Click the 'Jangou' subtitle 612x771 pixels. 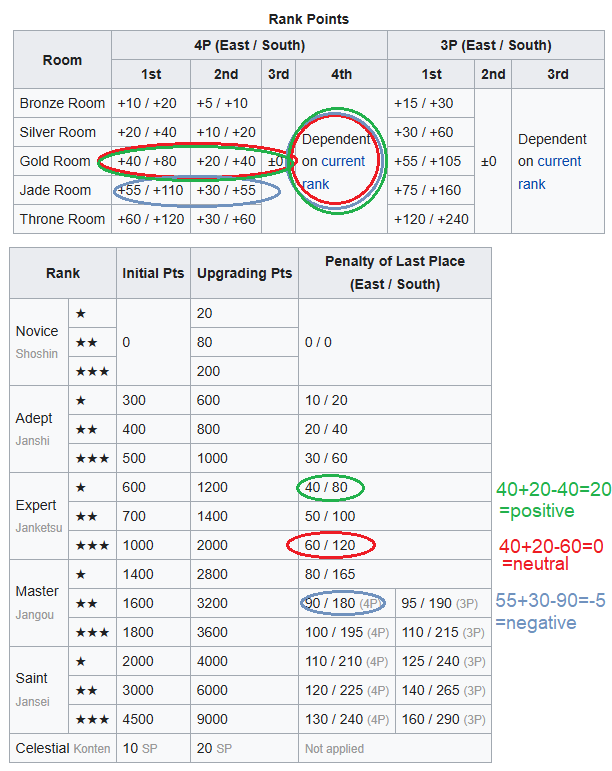click(x=34, y=615)
